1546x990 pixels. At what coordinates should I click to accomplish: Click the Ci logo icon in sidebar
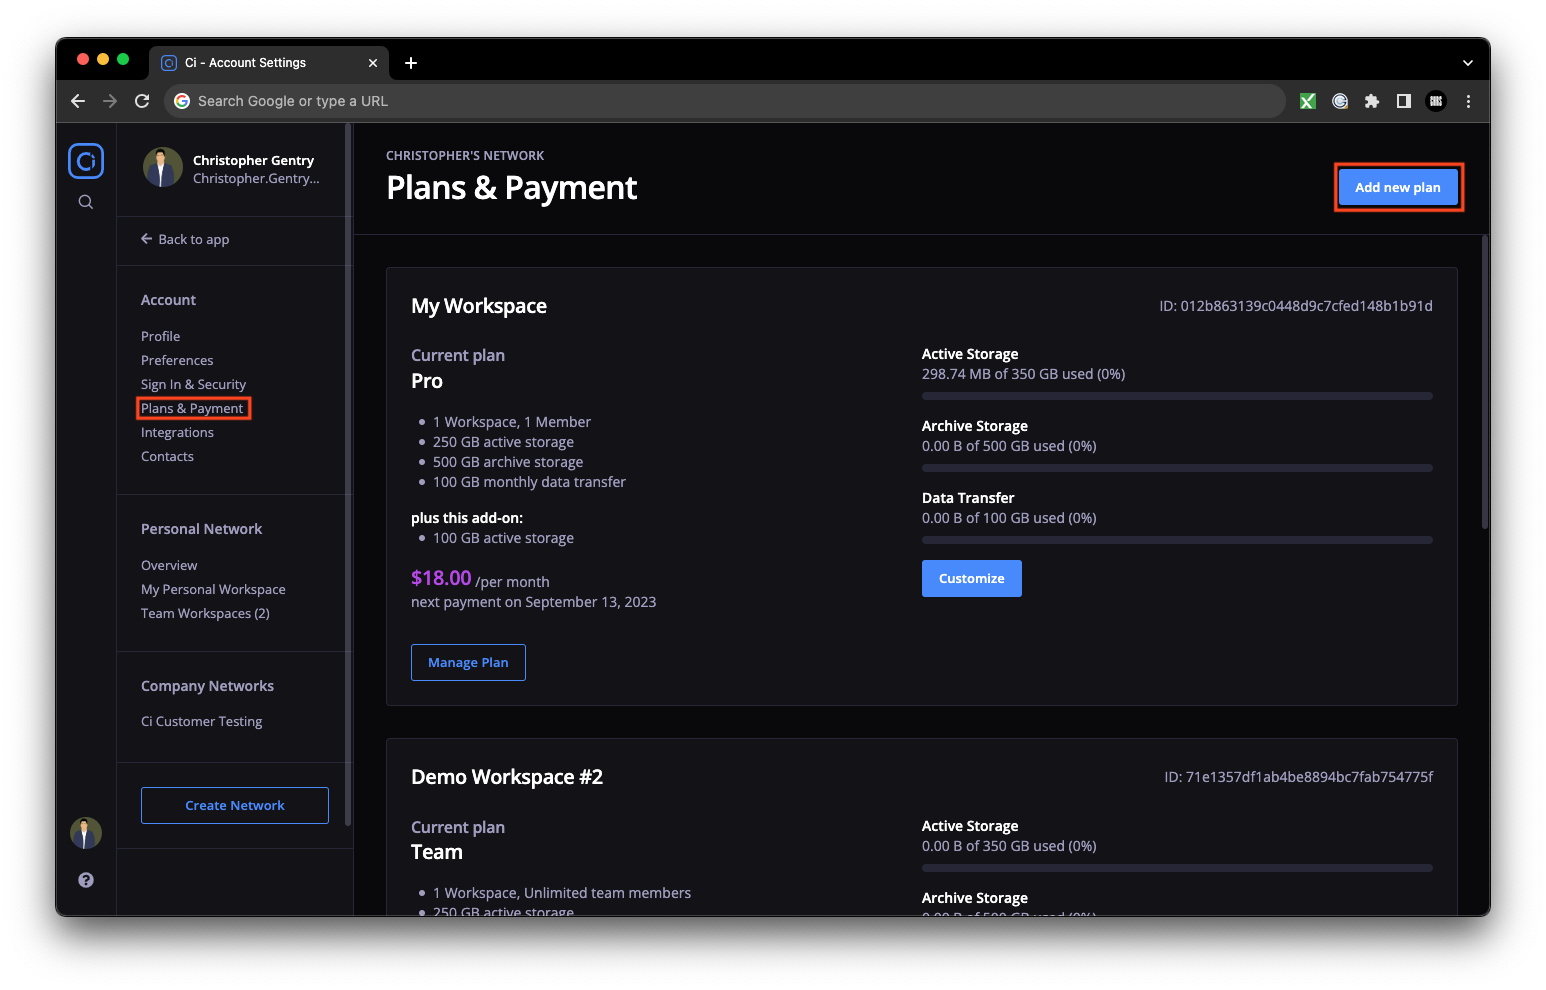(x=86, y=161)
